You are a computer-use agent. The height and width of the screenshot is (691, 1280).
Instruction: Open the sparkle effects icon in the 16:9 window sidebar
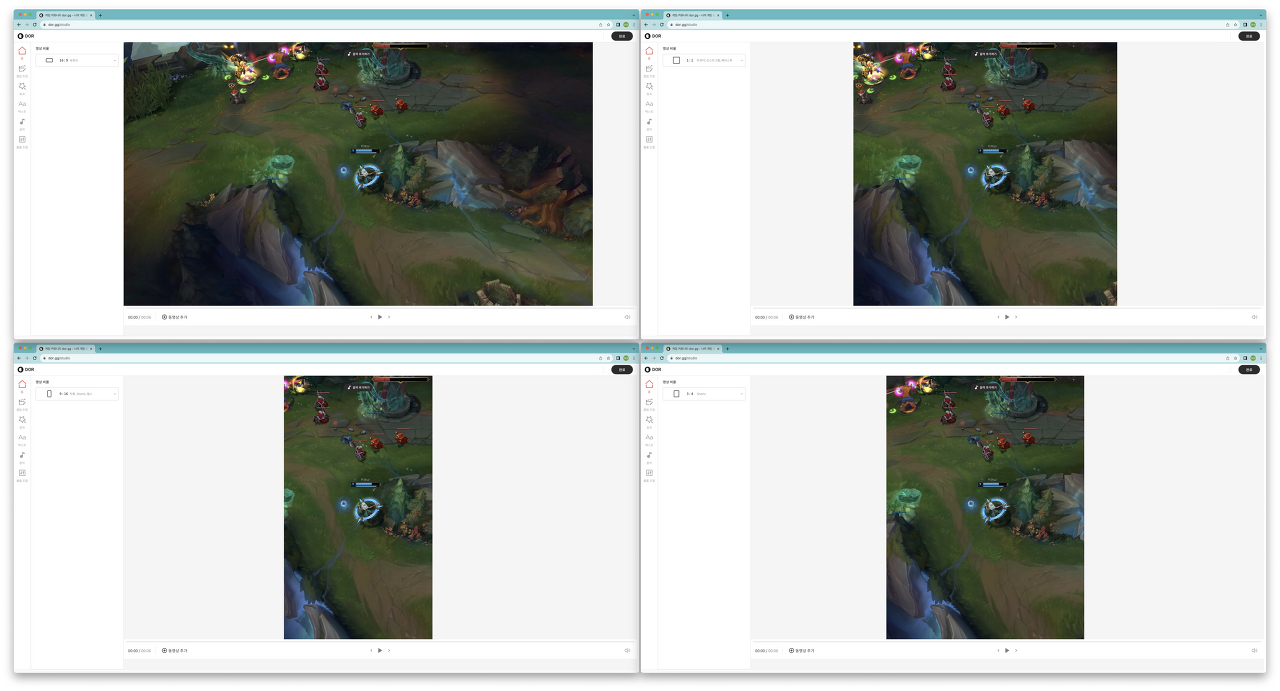tap(22, 88)
